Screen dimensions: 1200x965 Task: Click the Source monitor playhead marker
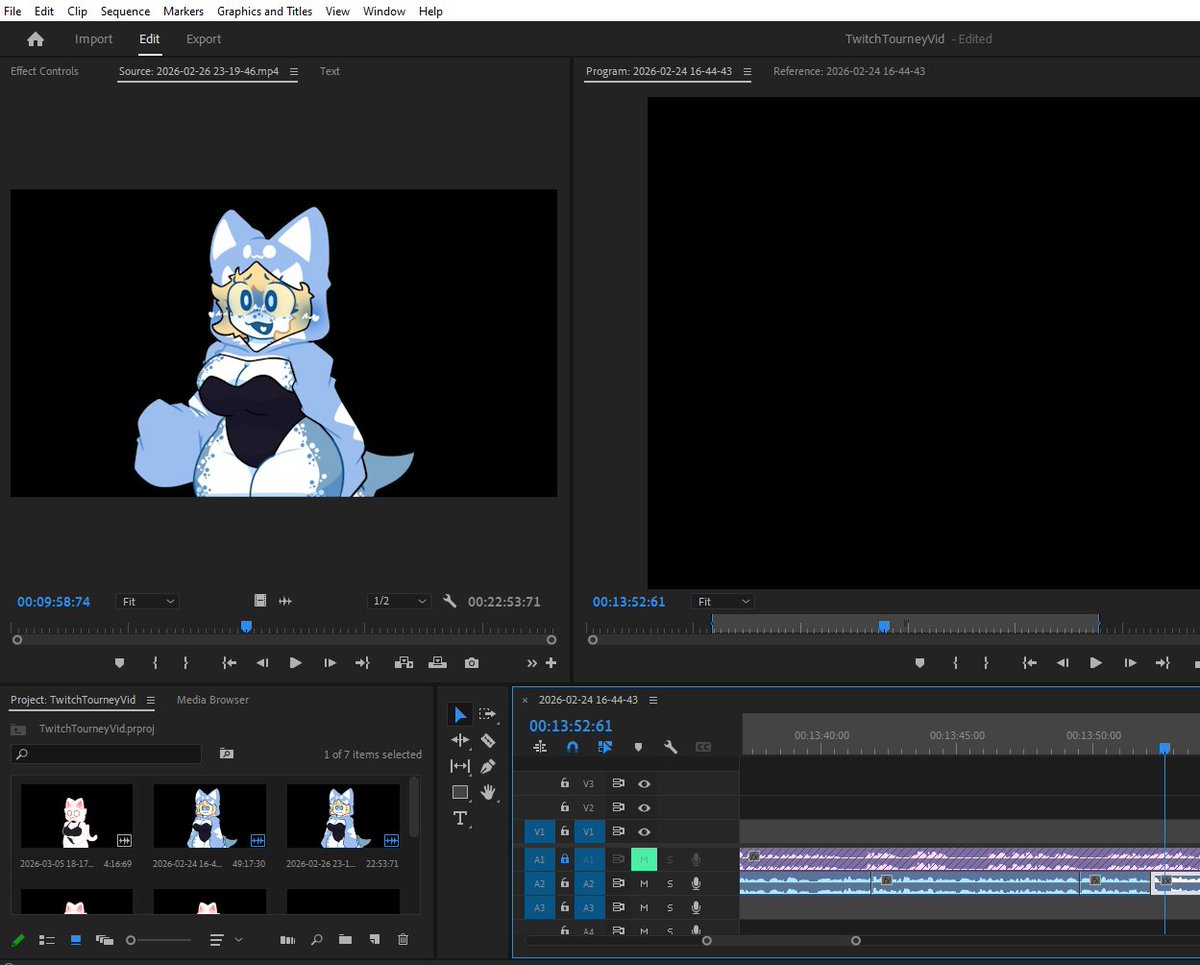click(x=246, y=626)
